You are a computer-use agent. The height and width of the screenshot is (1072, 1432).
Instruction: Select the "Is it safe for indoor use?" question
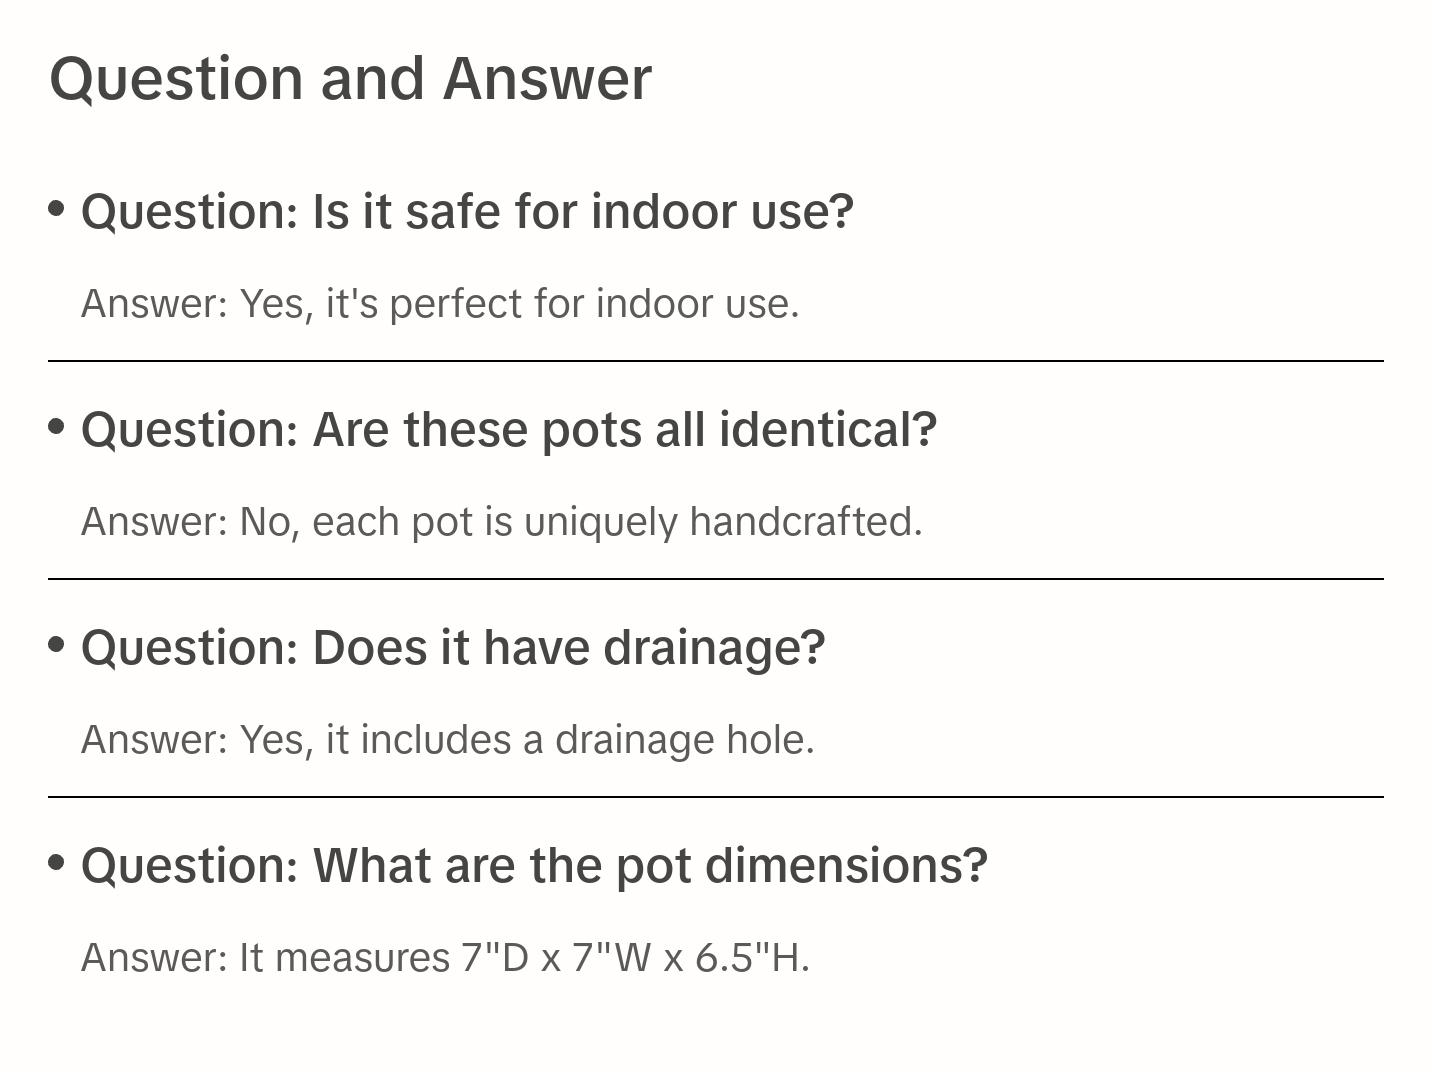(x=467, y=212)
